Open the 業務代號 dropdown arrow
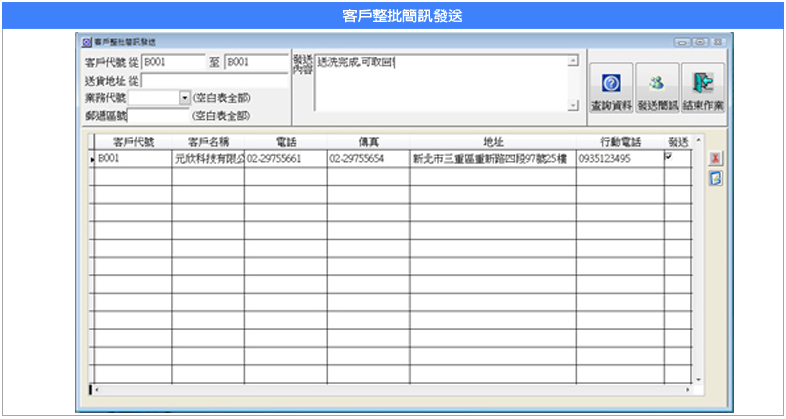Screen dimensions: 786x419 click(x=184, y=97)
